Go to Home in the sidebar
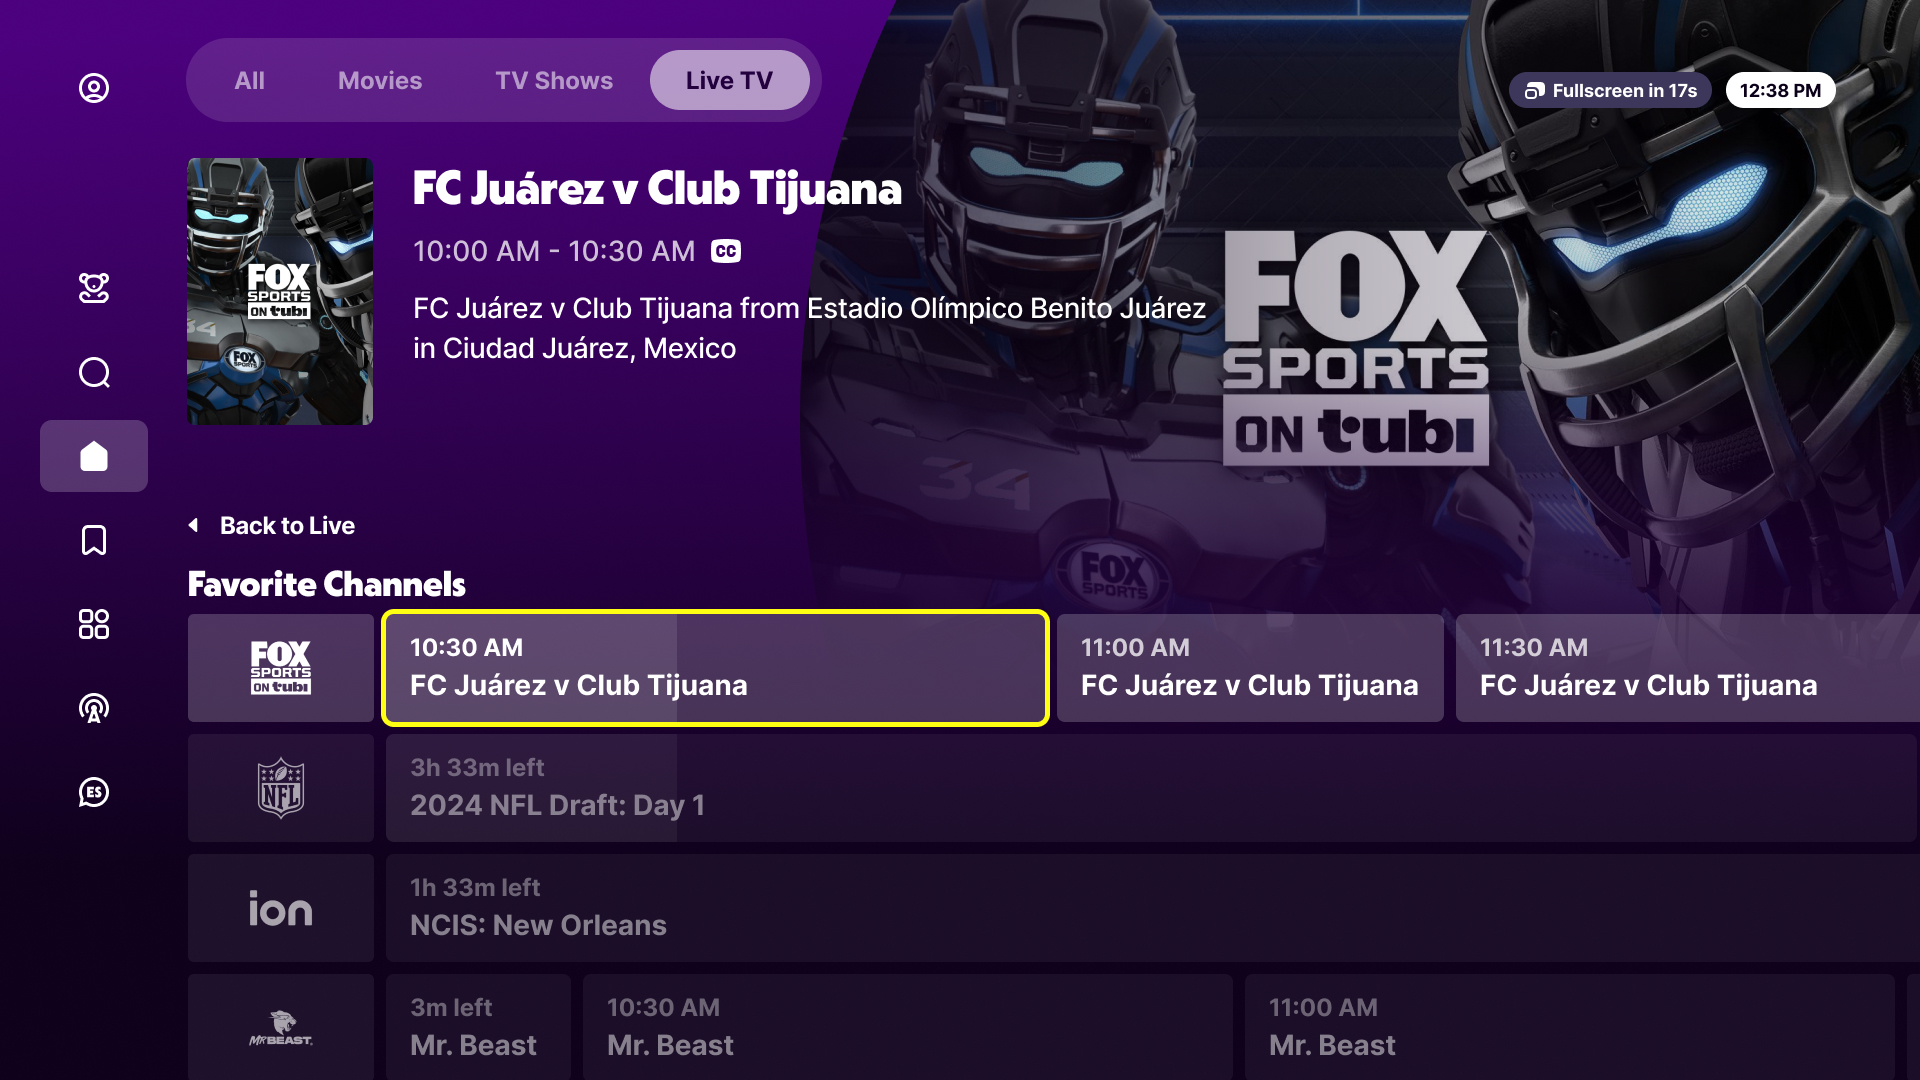Viewport: 1920px width, 1080px height. 94,456
